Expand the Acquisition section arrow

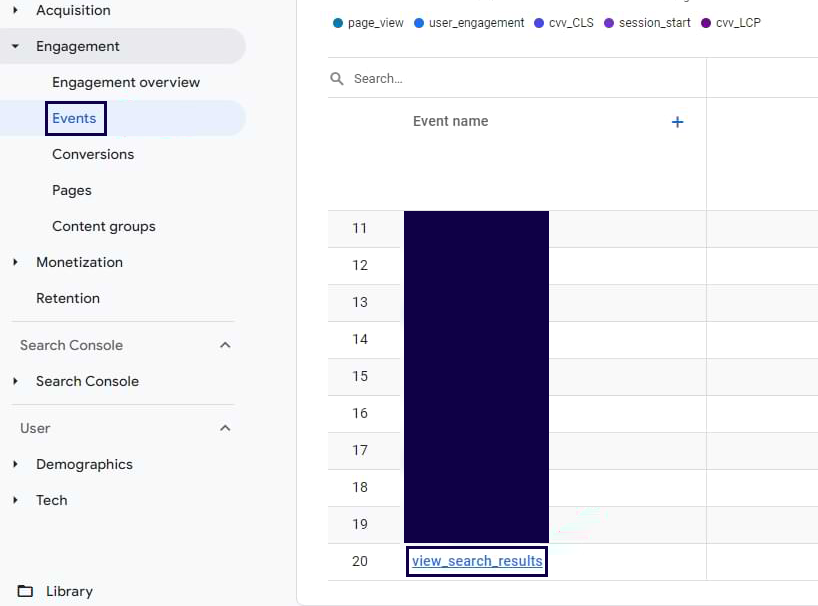(x=16, y=10)
